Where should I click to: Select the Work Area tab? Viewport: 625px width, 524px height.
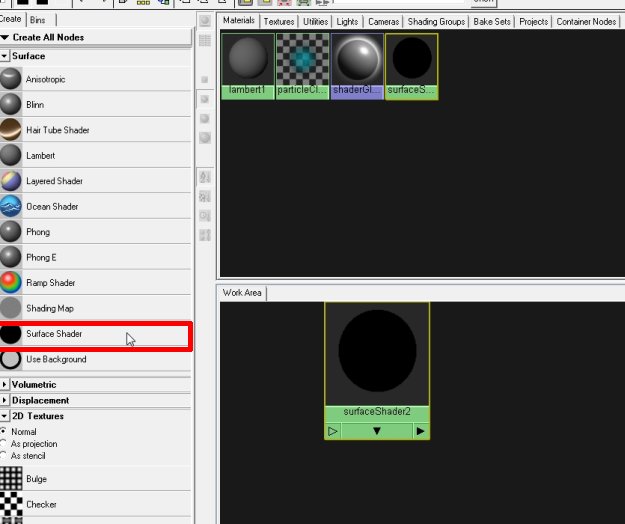pyautogui.click(x=242, y=293)
